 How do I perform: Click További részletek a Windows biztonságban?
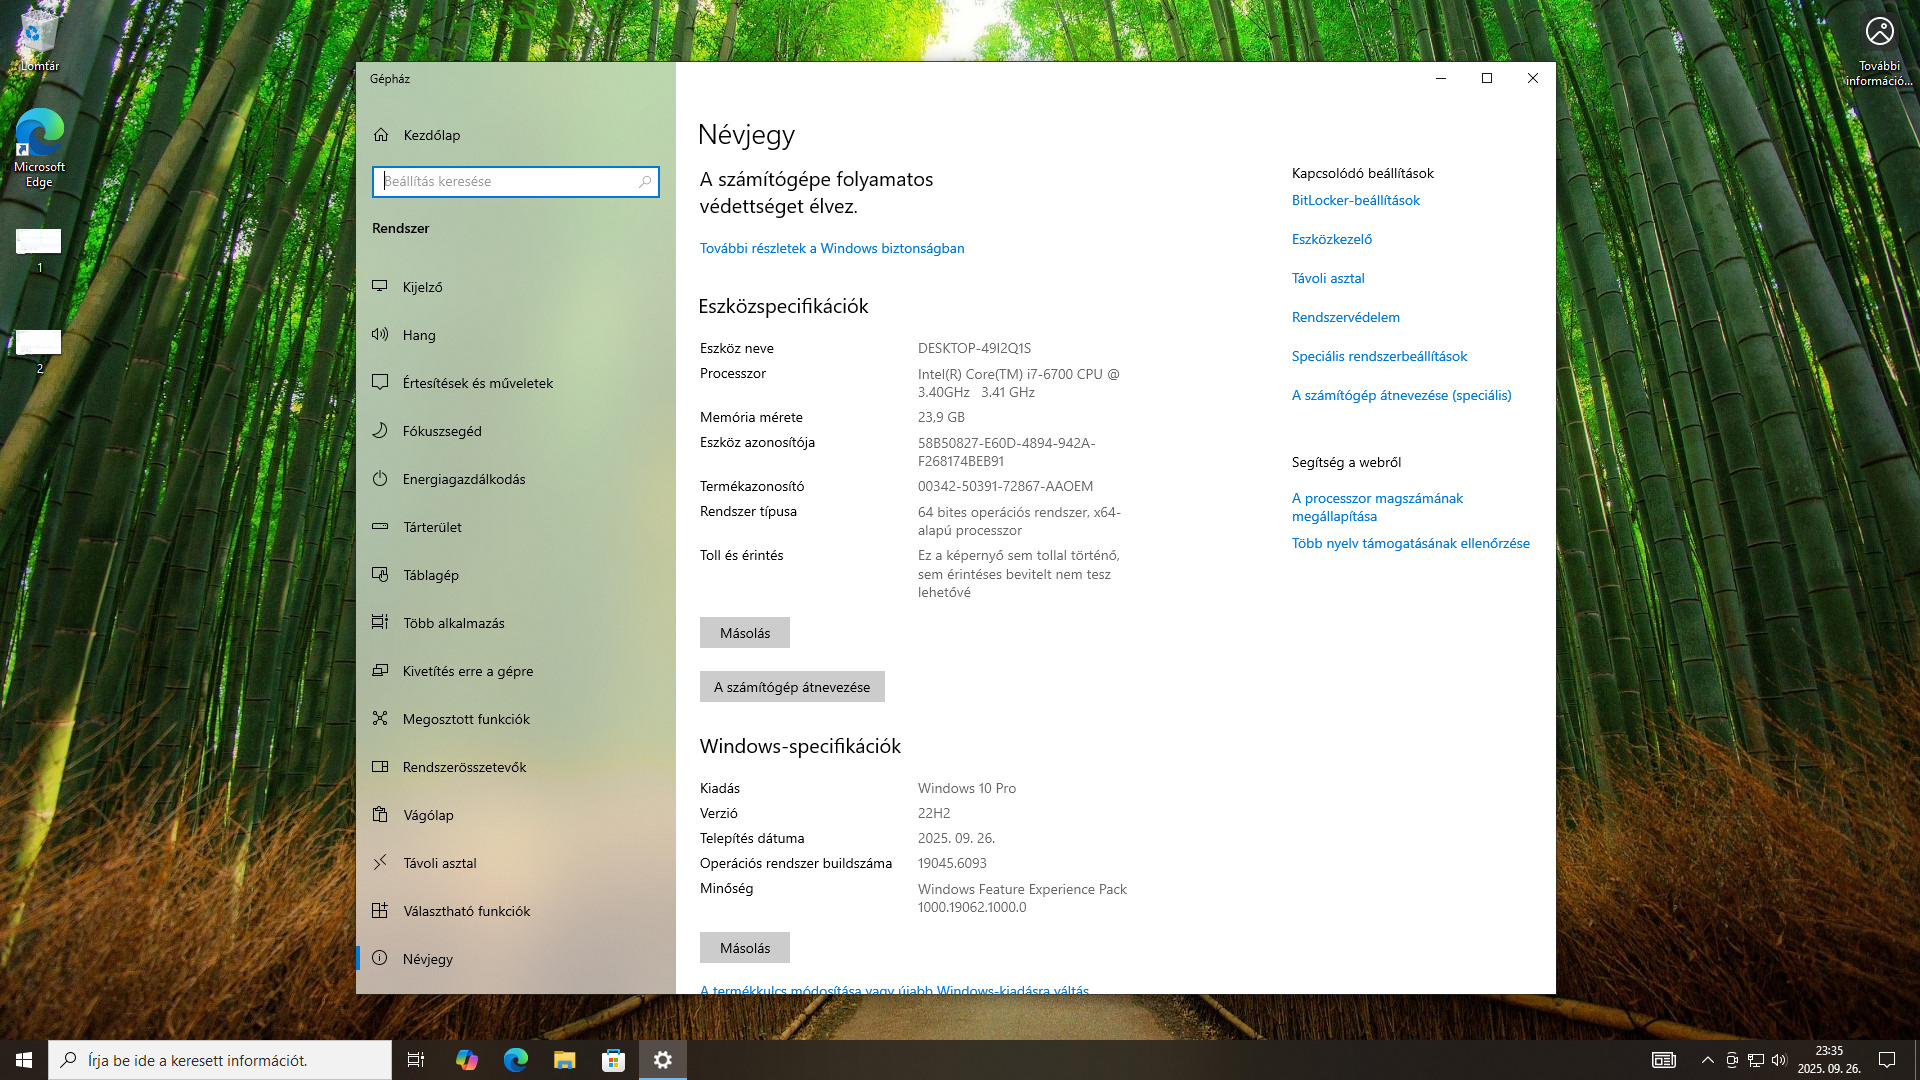[x=831, y=248]
